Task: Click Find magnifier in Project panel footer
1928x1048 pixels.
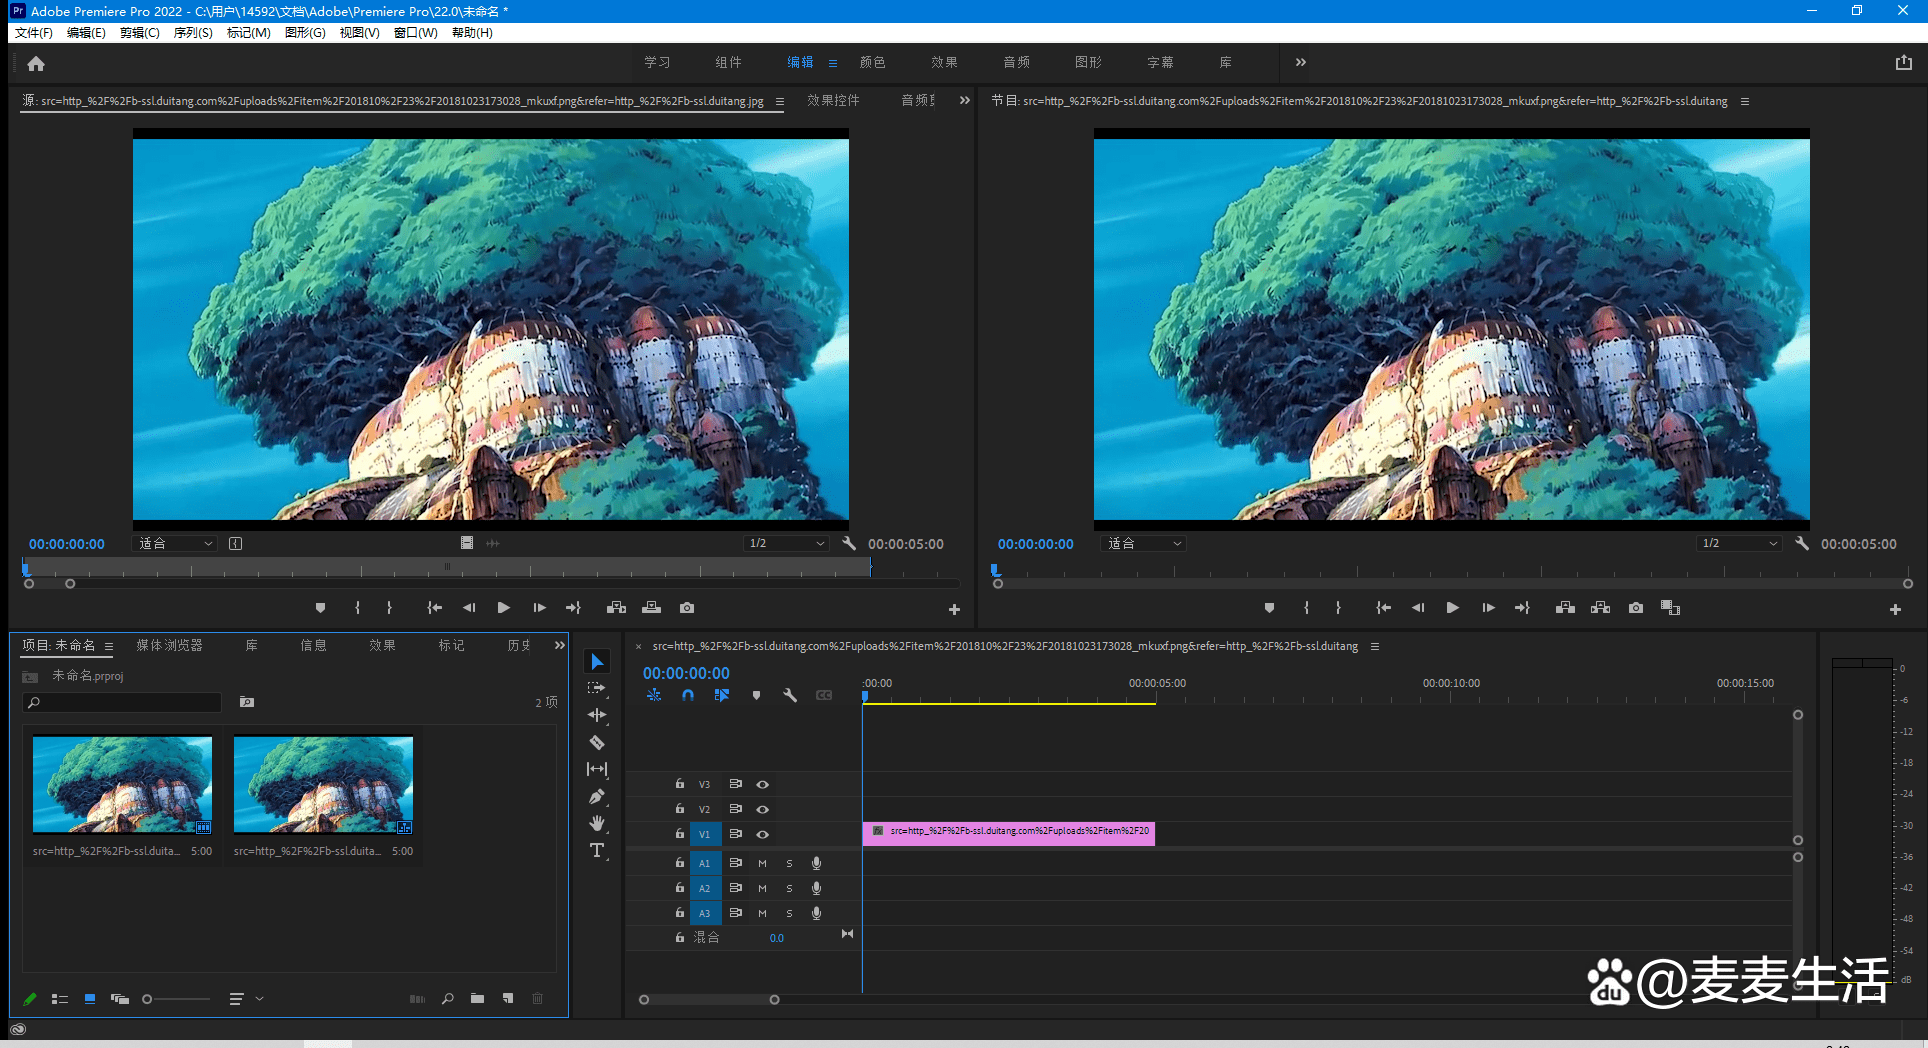Action: (x=448, y=998)
